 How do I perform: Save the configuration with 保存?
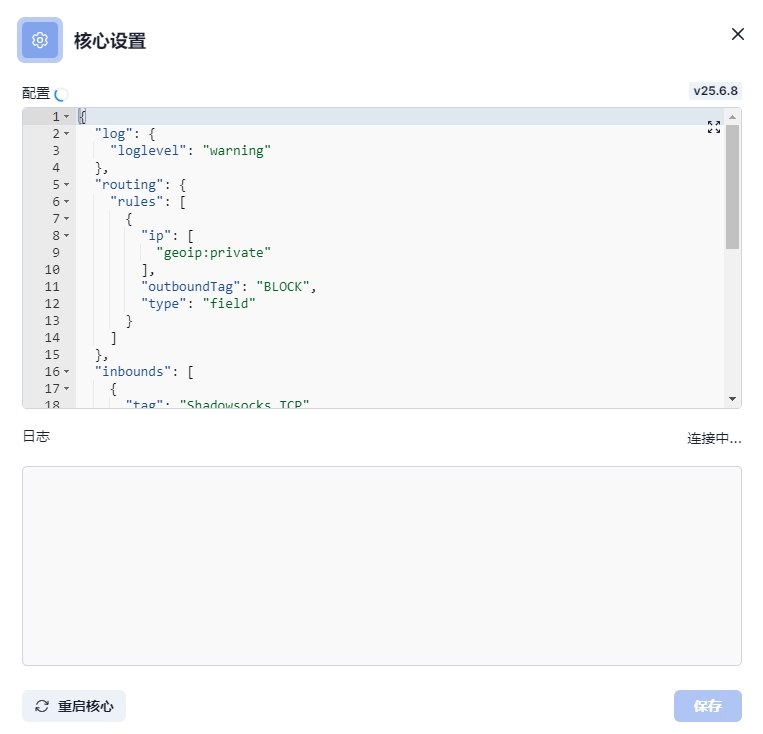coord(707,706)
